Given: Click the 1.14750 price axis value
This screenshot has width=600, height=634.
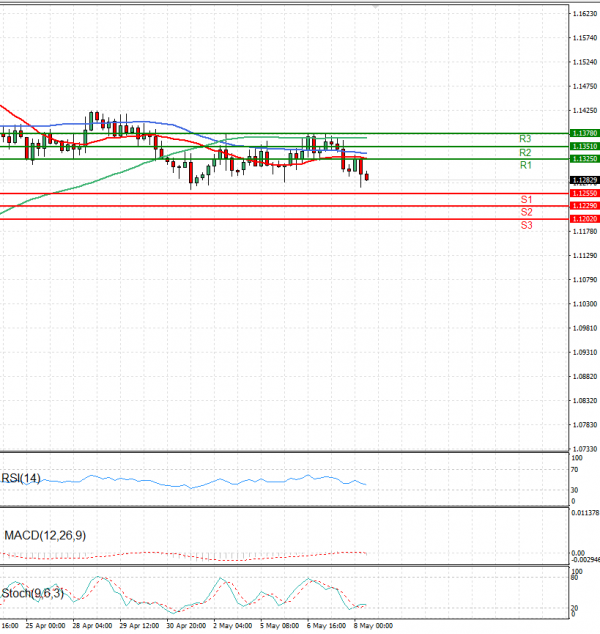Looking at the screenshot, I should 585,87.
